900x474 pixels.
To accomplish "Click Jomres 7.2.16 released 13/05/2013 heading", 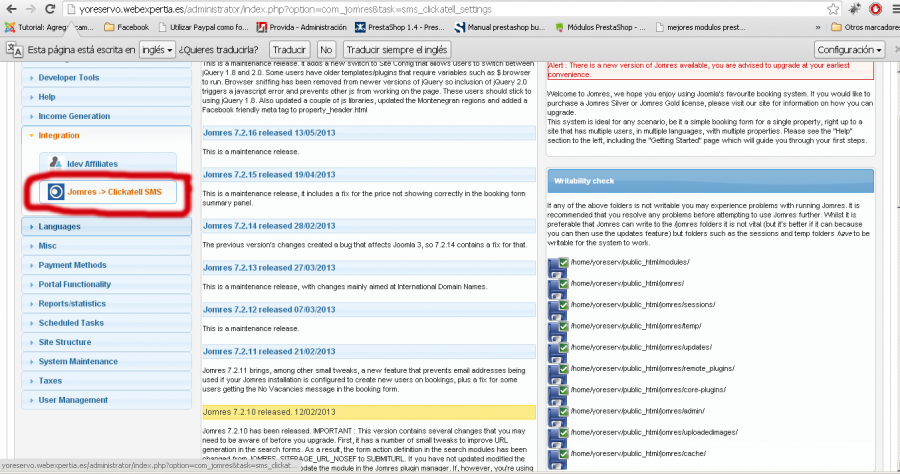I will pyautogui.click(x=368, y=133).
